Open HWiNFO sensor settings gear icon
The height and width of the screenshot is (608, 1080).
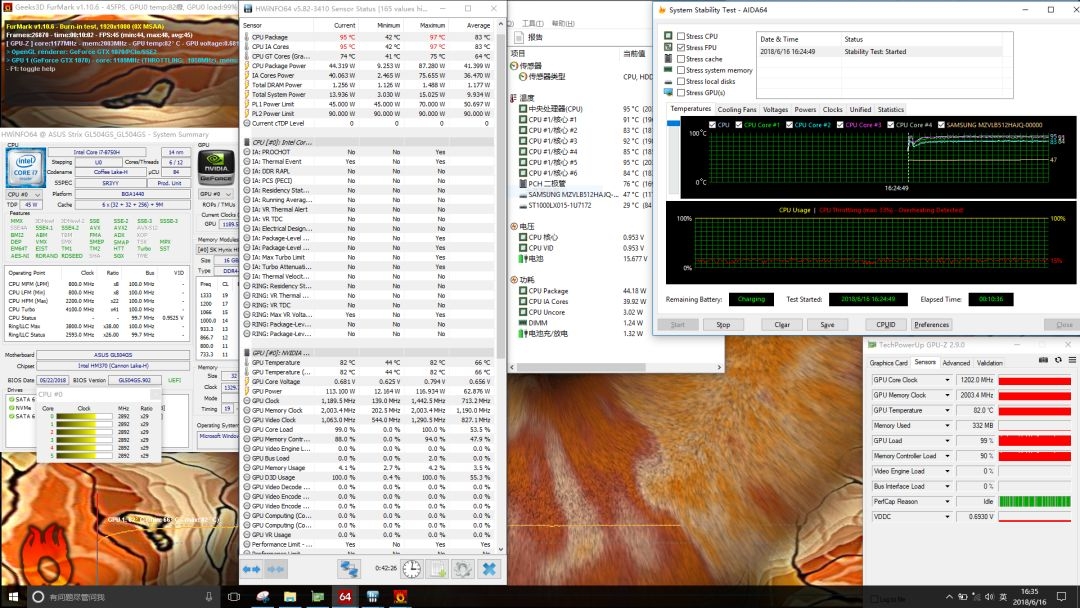[x=463, y=569]
